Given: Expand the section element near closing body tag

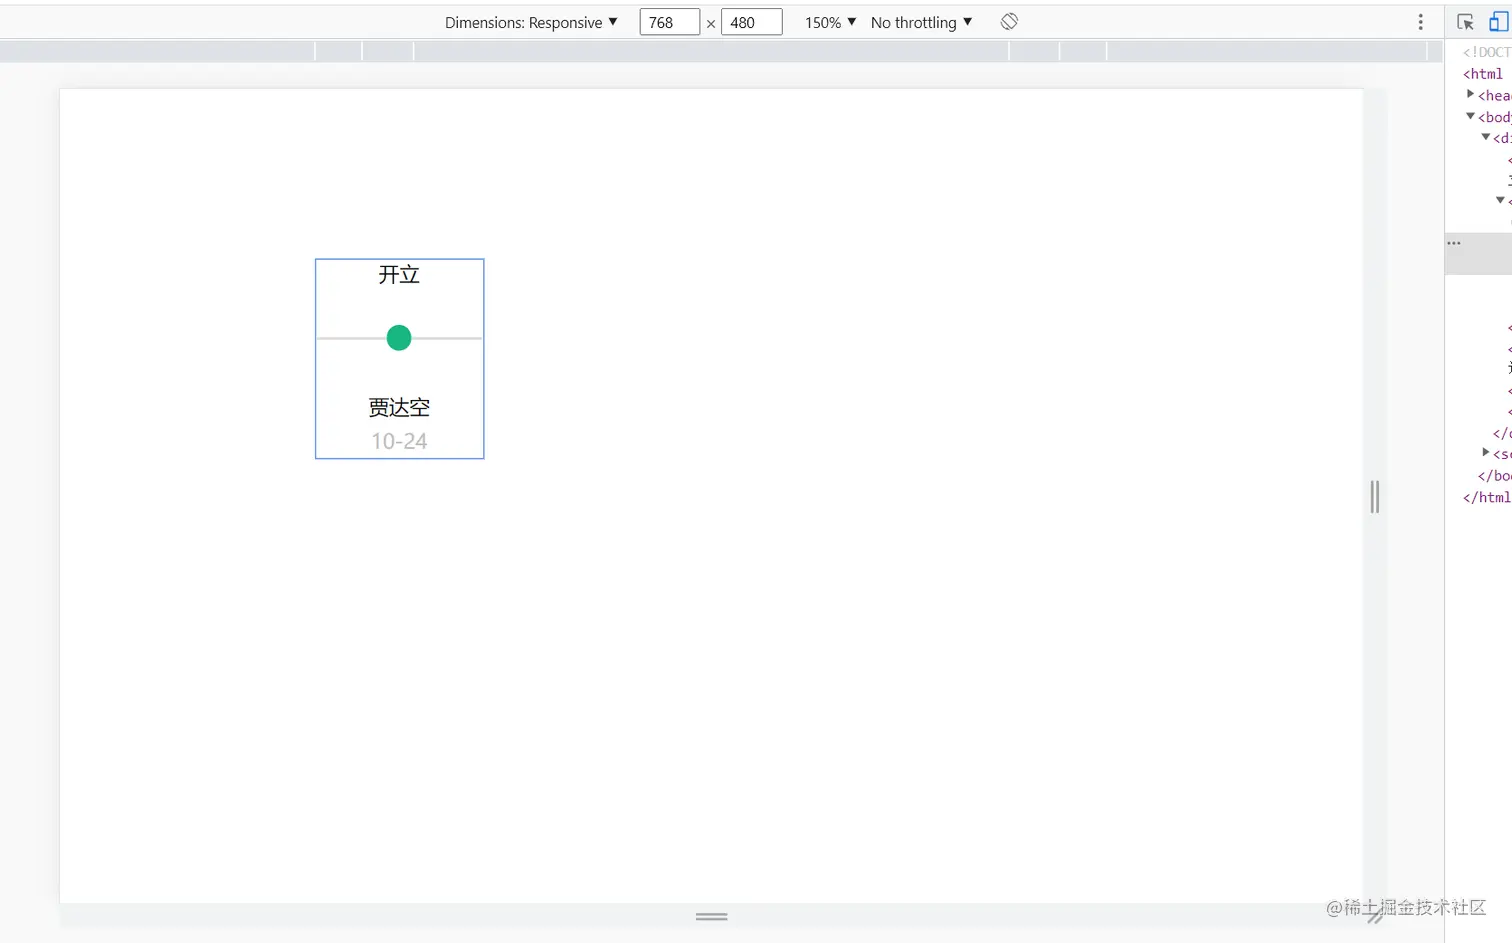Looking at the screenshot, I should coord(1484,453).
